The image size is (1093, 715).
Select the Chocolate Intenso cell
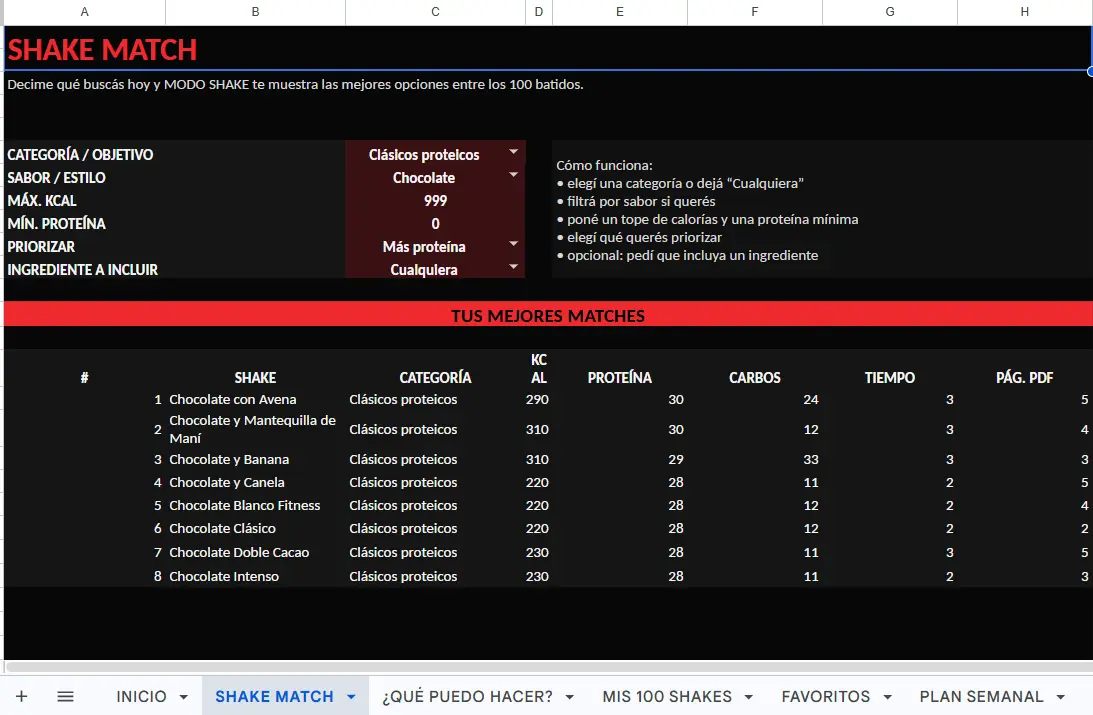pyautogui.click(x=255, y=576)
